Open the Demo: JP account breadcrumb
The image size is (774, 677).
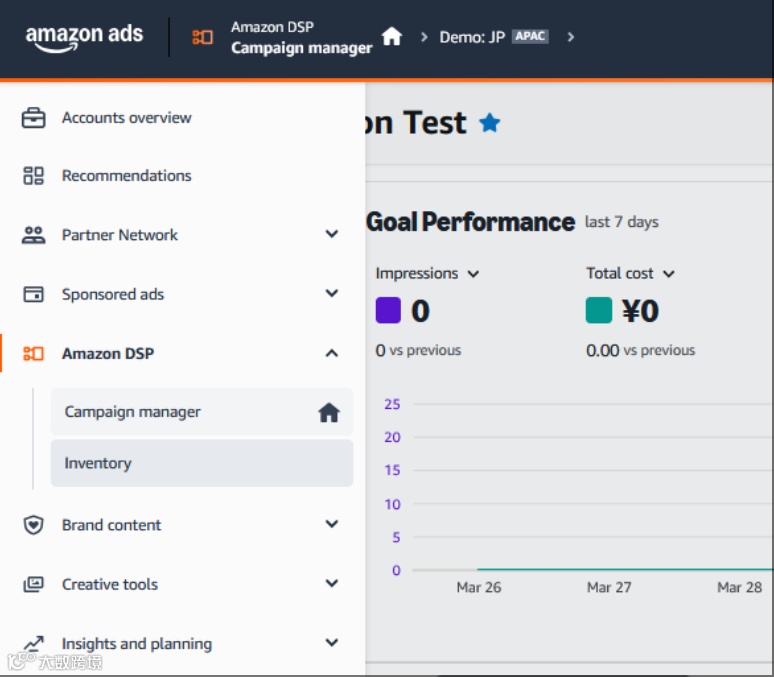(472, 37)
